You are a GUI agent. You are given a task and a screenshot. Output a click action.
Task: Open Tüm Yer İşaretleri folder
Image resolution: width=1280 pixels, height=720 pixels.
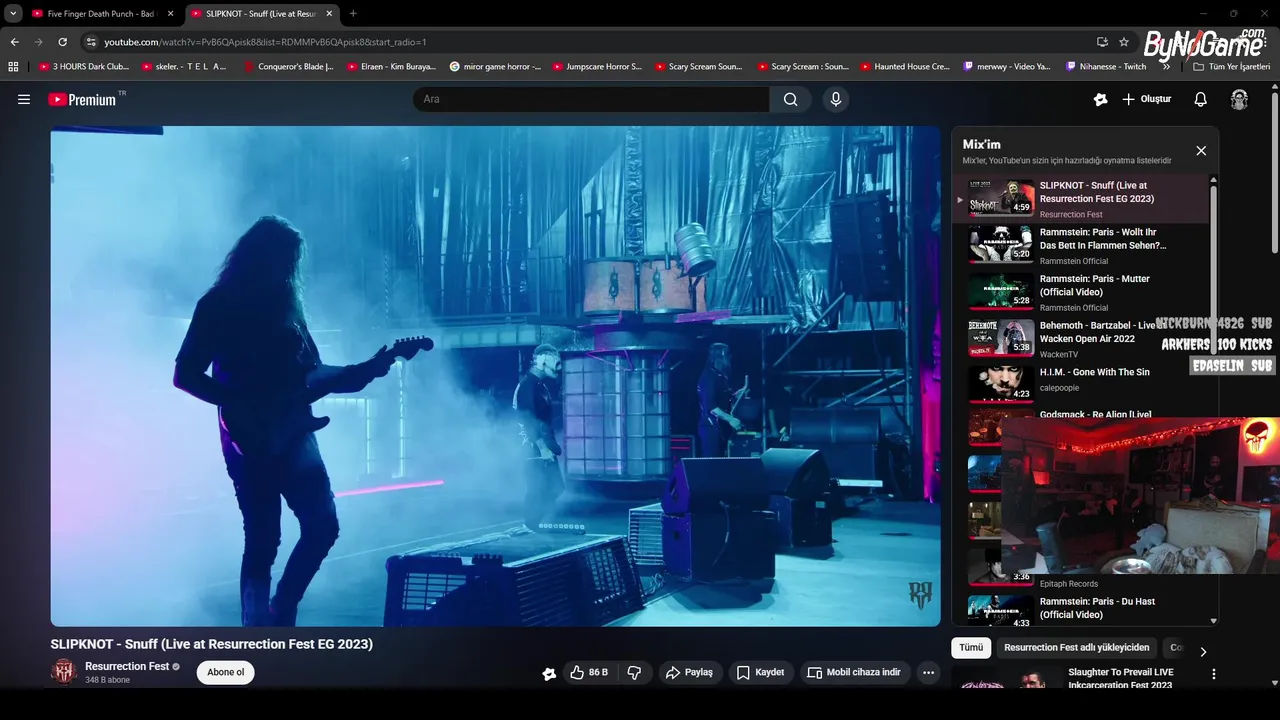pos(1232,67)
